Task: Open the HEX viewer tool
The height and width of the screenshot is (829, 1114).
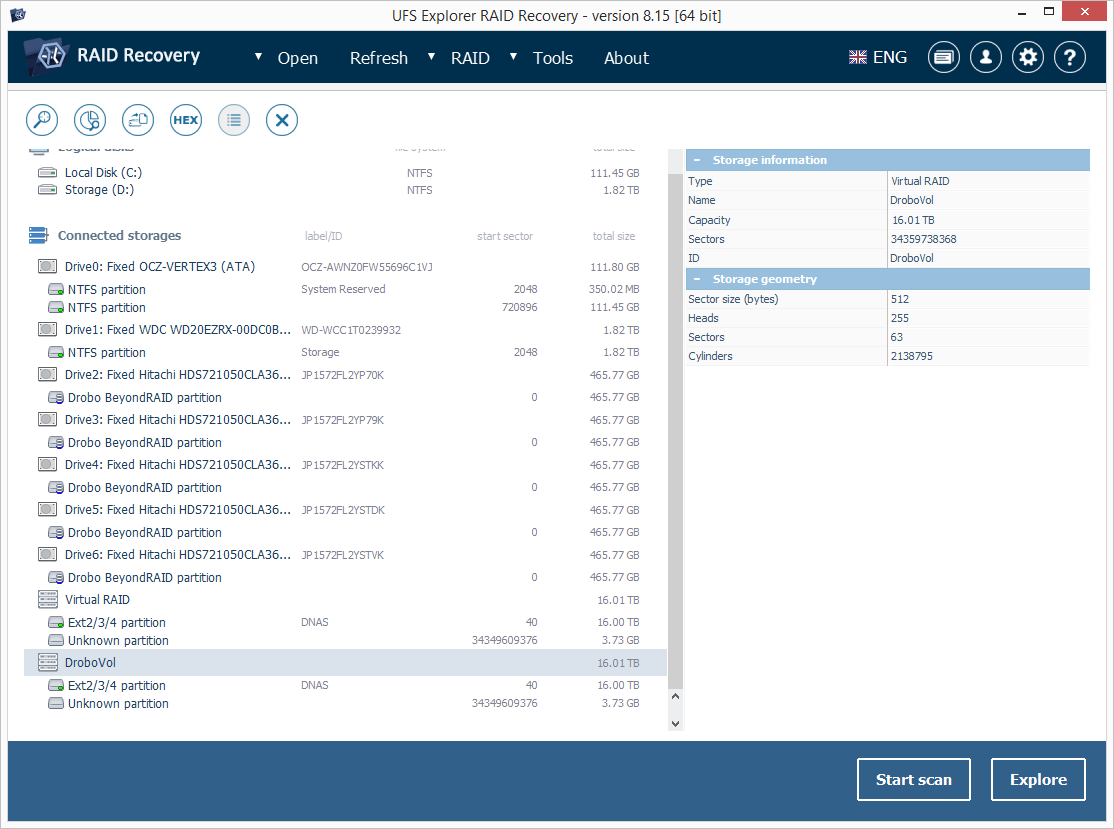Action: click(185, 120)
